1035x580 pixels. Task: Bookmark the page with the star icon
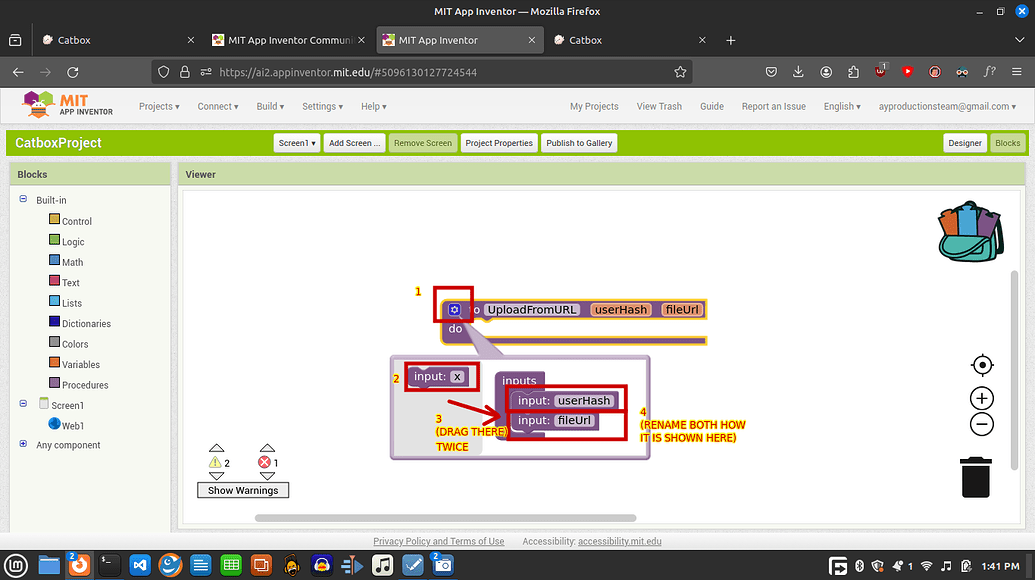pyautogui.click(x=680, y=71)
